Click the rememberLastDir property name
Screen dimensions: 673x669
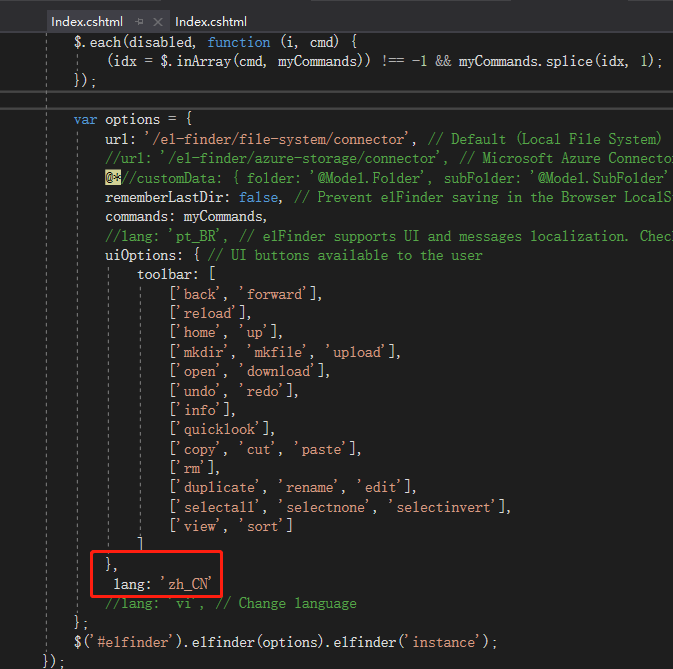pos(164,197)
